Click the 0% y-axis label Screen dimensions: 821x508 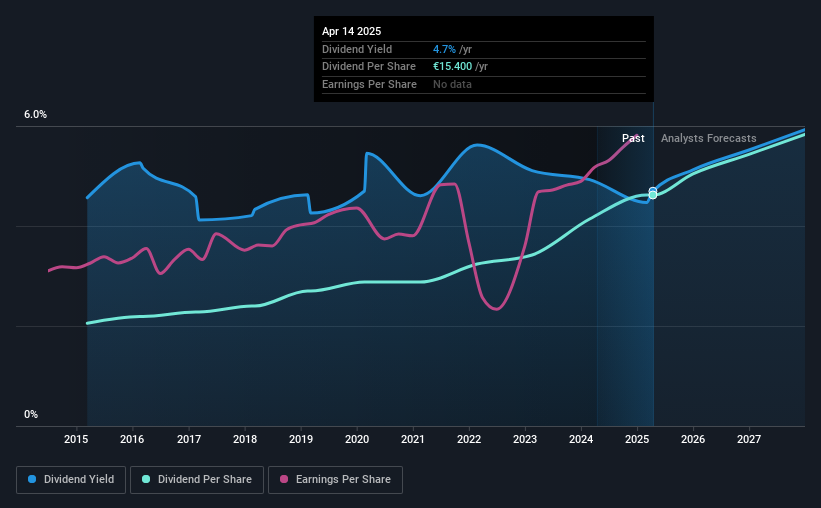[31, 414]
